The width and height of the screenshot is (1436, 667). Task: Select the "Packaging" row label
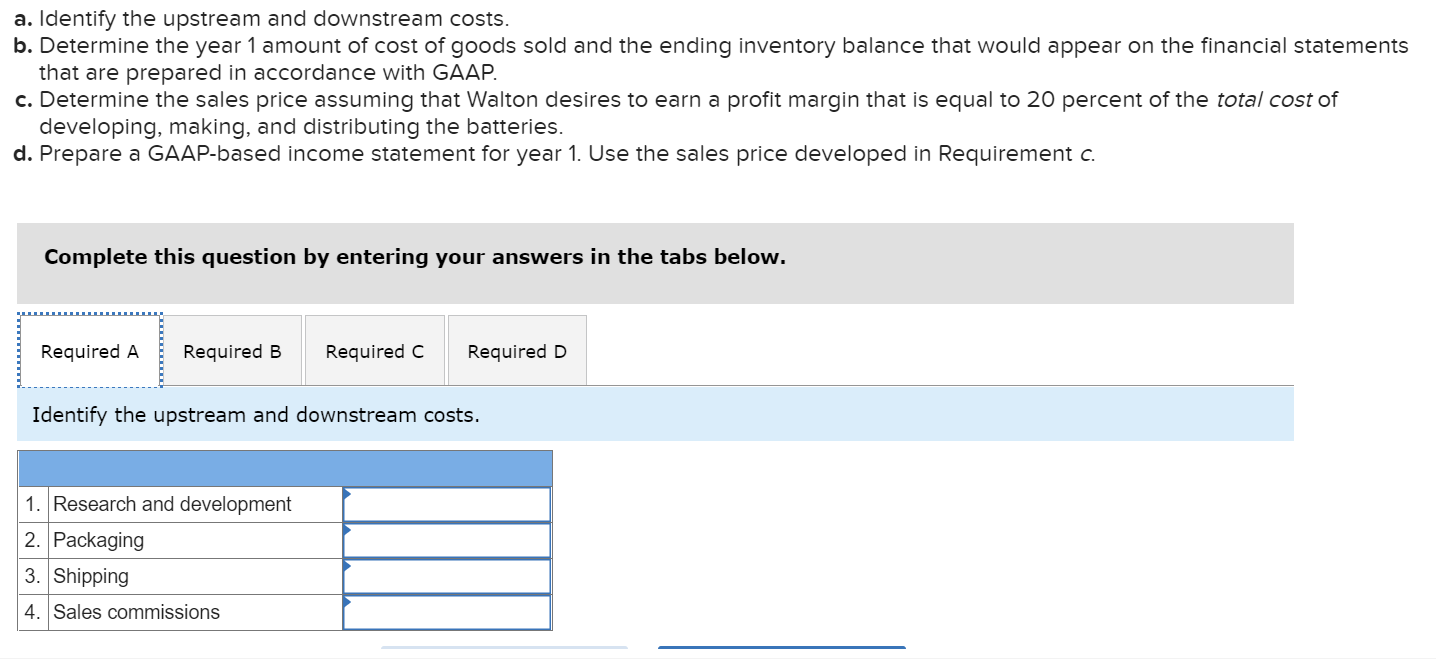coord(98,540)
